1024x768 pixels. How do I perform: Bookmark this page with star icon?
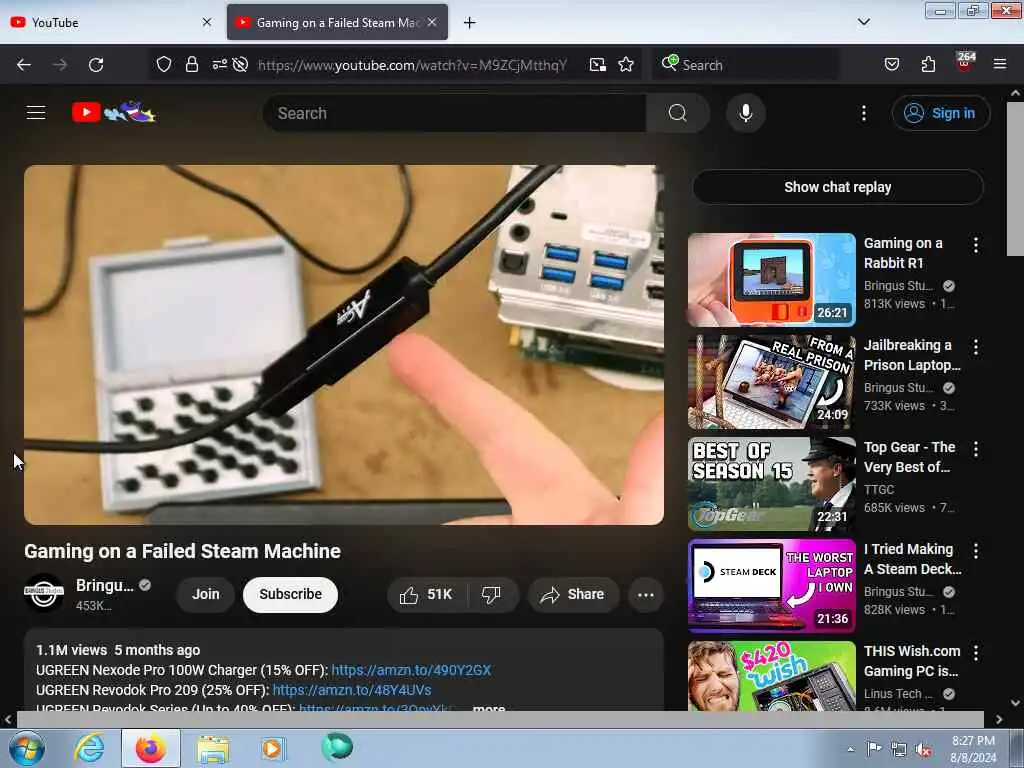(626, 65)
